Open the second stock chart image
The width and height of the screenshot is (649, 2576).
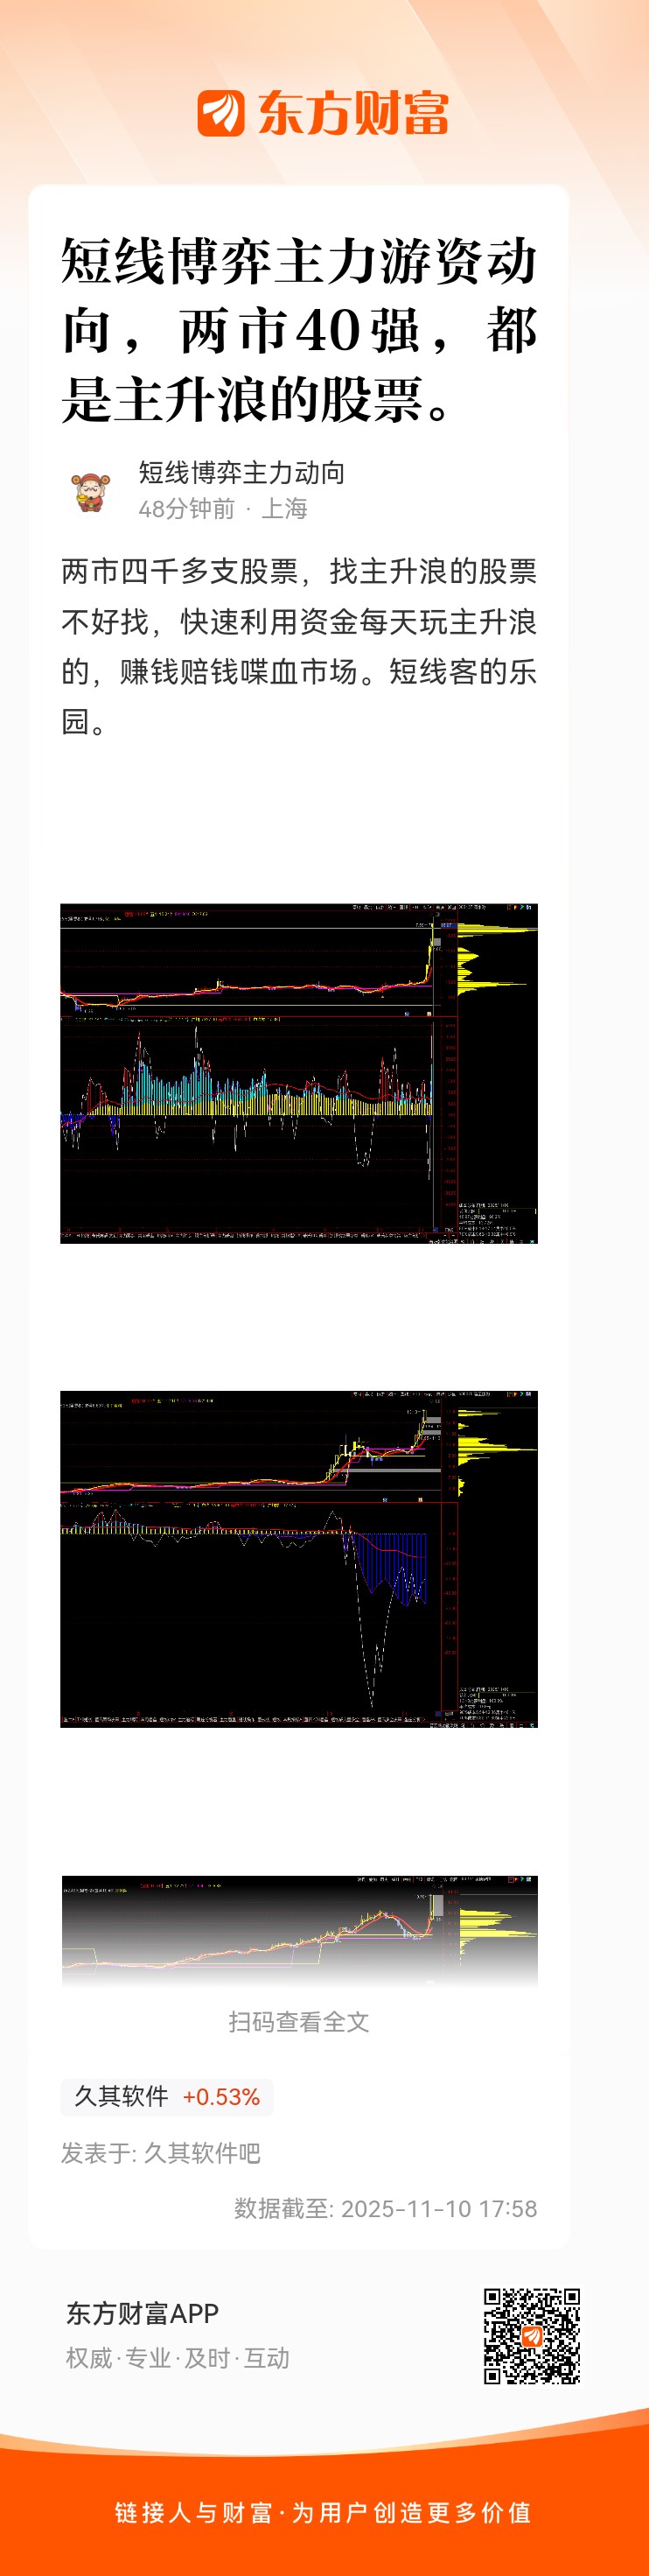coord(299,1559)
